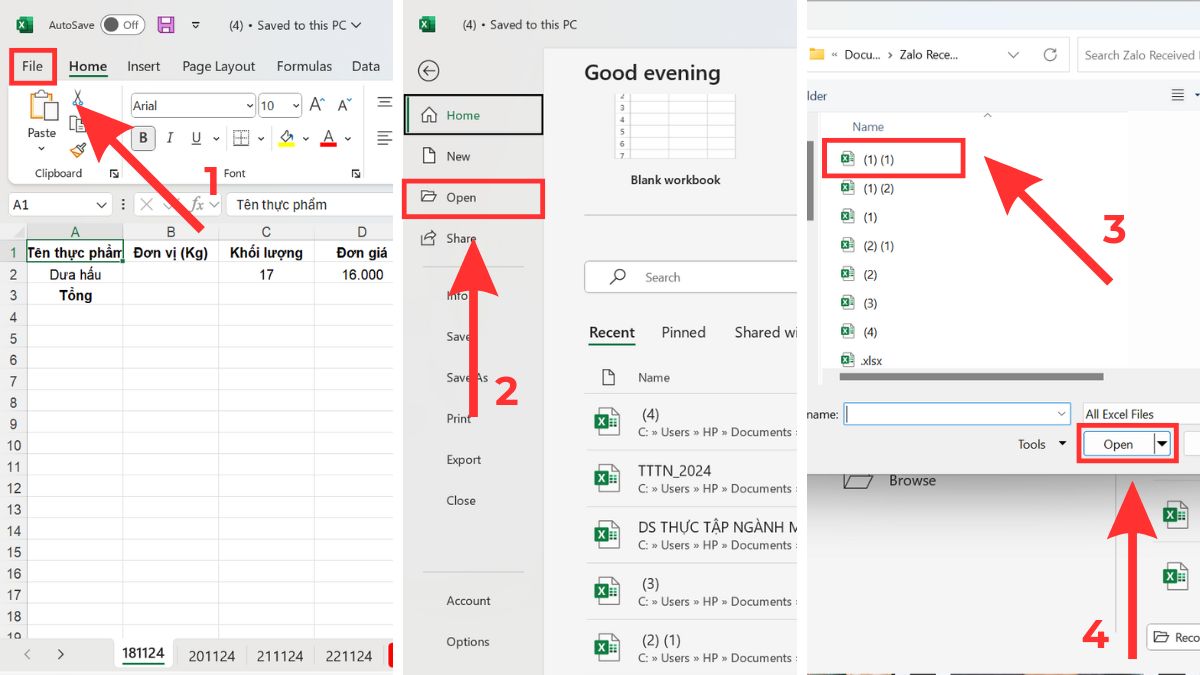Select Open in the Backstage sidebar
The image size is (1200, 675).
click(x=474, y=197)
